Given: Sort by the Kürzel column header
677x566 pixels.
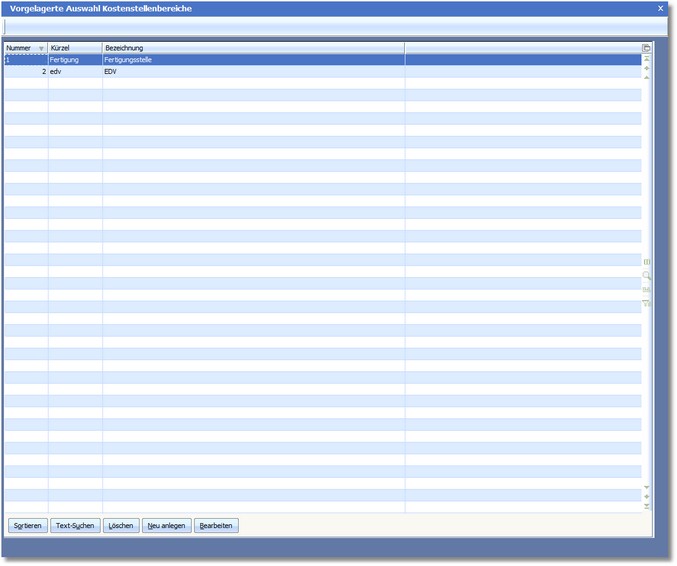Looking at the screenshot, I should 75,48.
